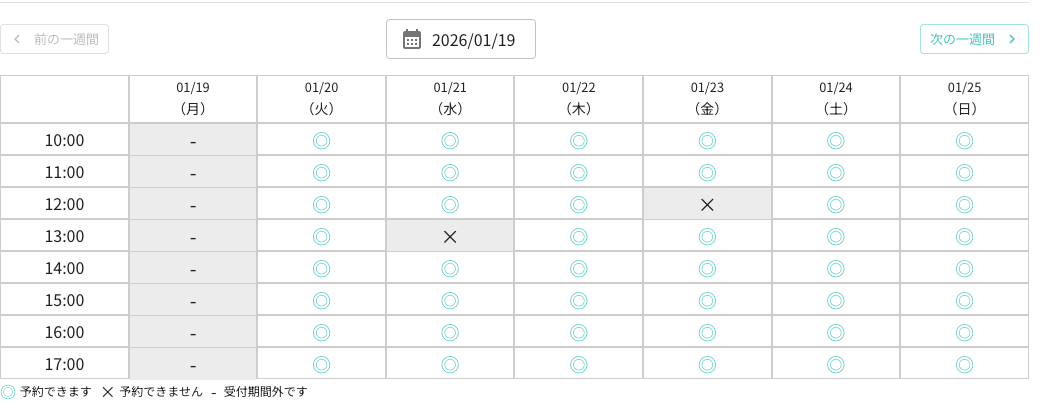Click the 01/24 (土) column header

pyautogui.click(x=835, y=98)
